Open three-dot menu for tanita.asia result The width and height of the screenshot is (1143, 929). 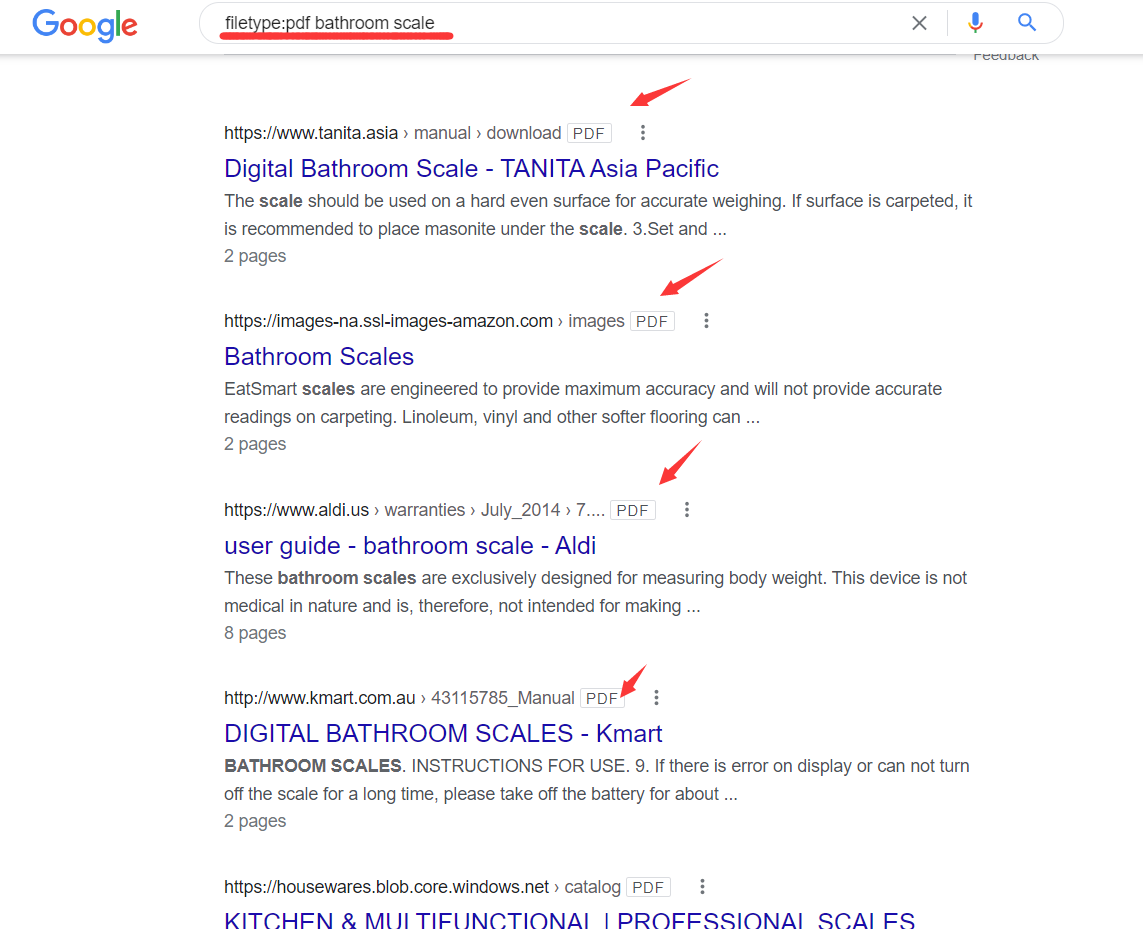(x=642, y=133)
